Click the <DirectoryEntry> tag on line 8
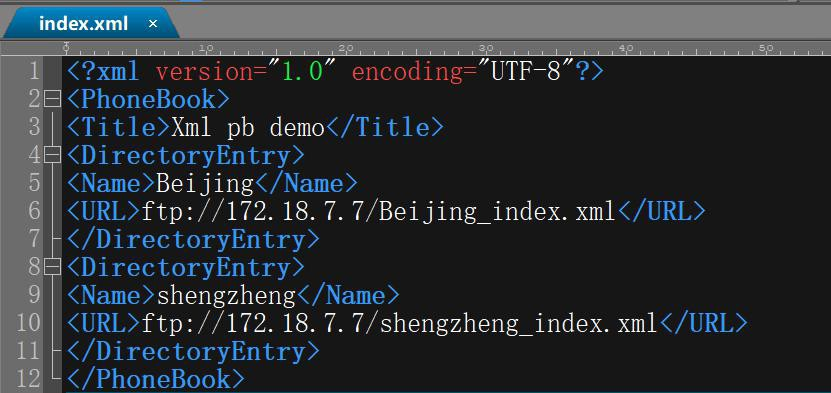Screen dimensions: 831x393 (x=186, y=267)
